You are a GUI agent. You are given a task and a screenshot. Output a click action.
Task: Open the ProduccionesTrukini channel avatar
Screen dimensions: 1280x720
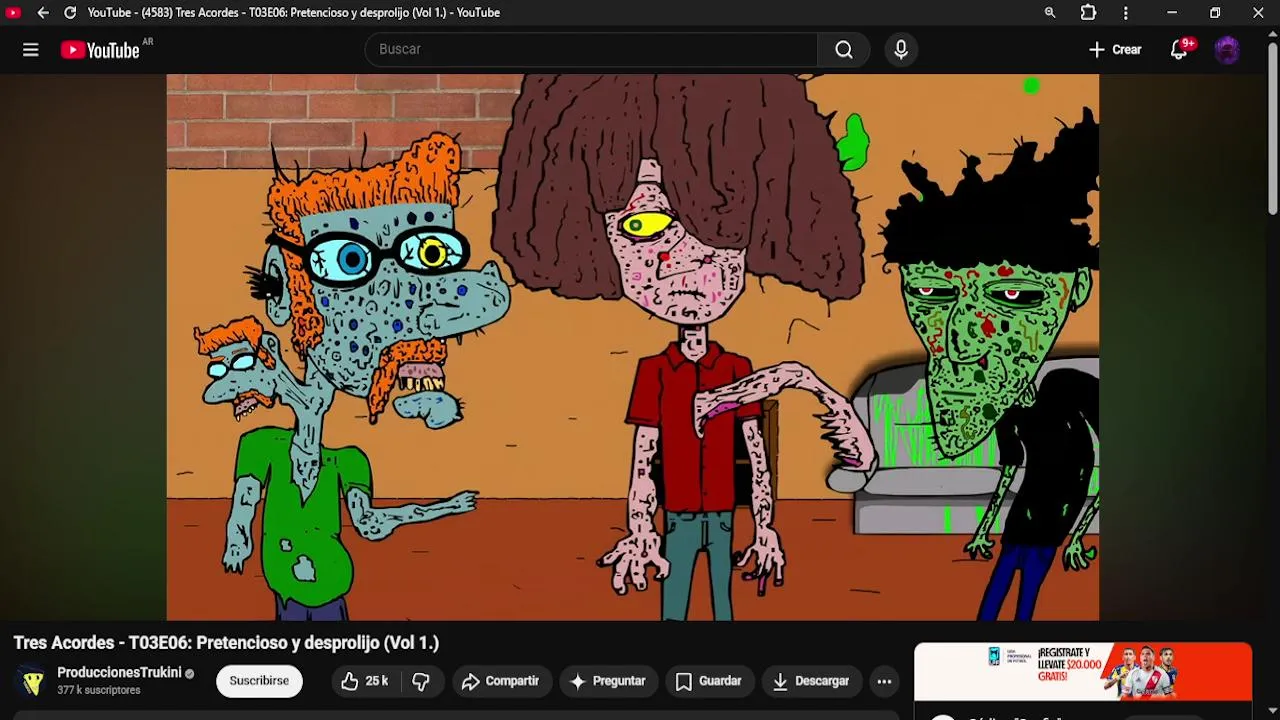pyautogui.click(x=32, y=681)
